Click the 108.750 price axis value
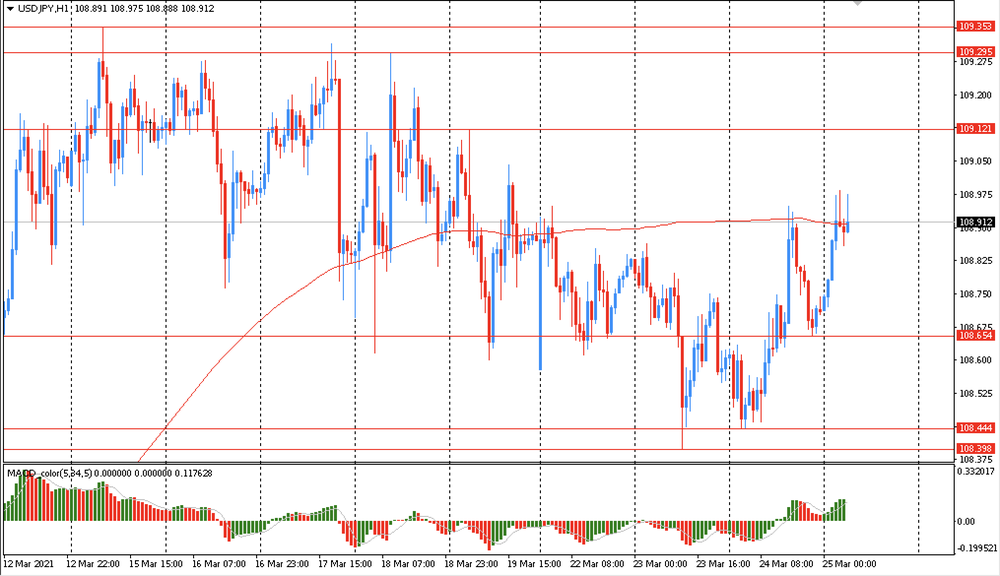The height and width of the screenshot is (576, 1000). 976,294
